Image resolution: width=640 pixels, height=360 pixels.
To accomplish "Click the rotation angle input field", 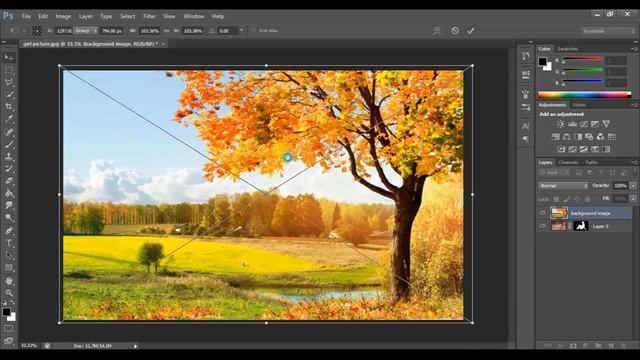I will pyautogui.click(x=227, y=31).
